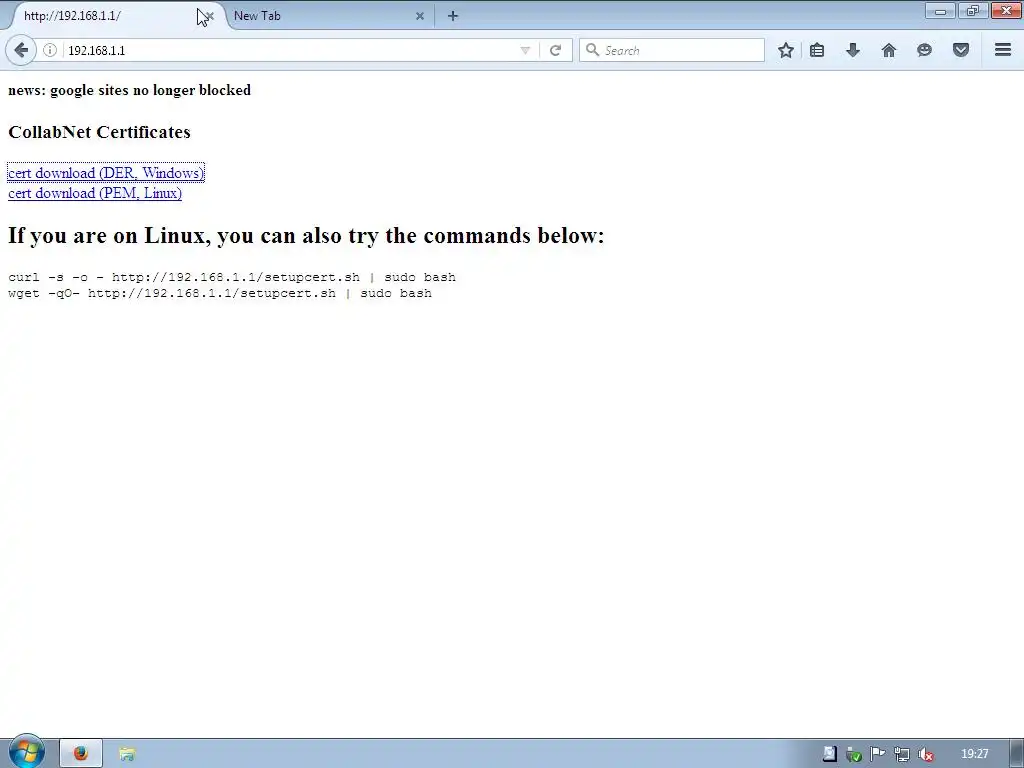Go to the Firefox home page
This screenshot has width=1024, height=768.
point(889,50)
